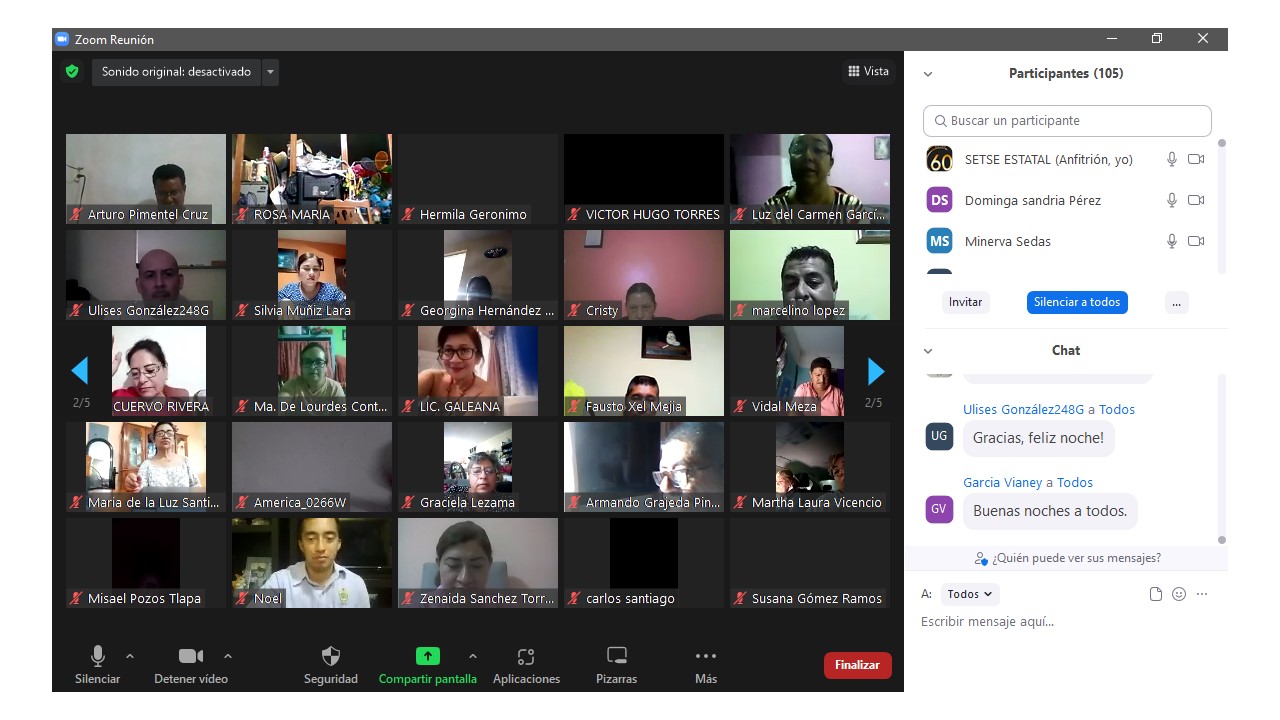Click Garcia Vianey a Todos sender name

1028,482
